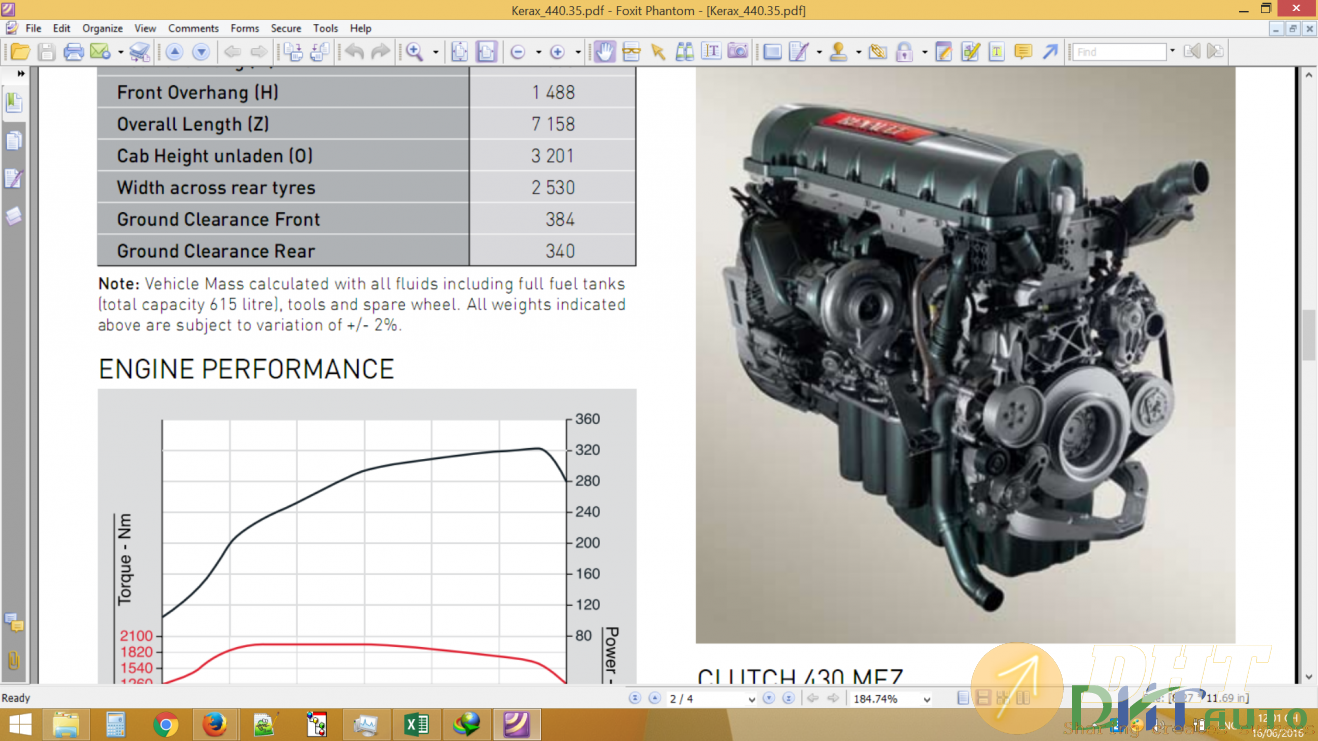
Task: Open the zoom level dropdown
Action: coord(926,697)
